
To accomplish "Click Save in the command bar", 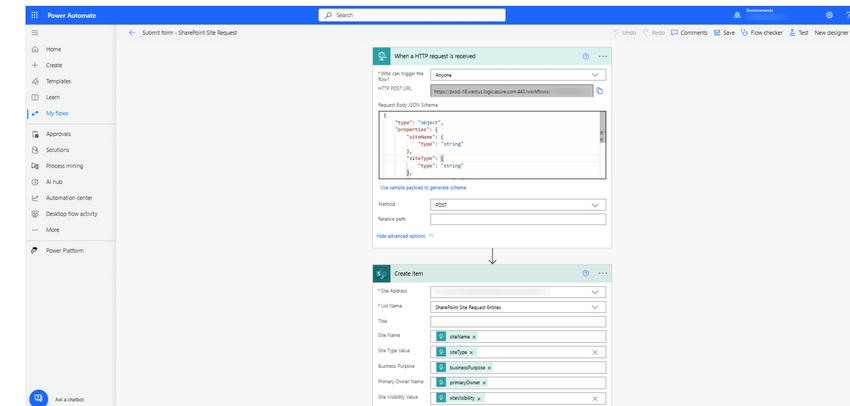I will point(724,33).
